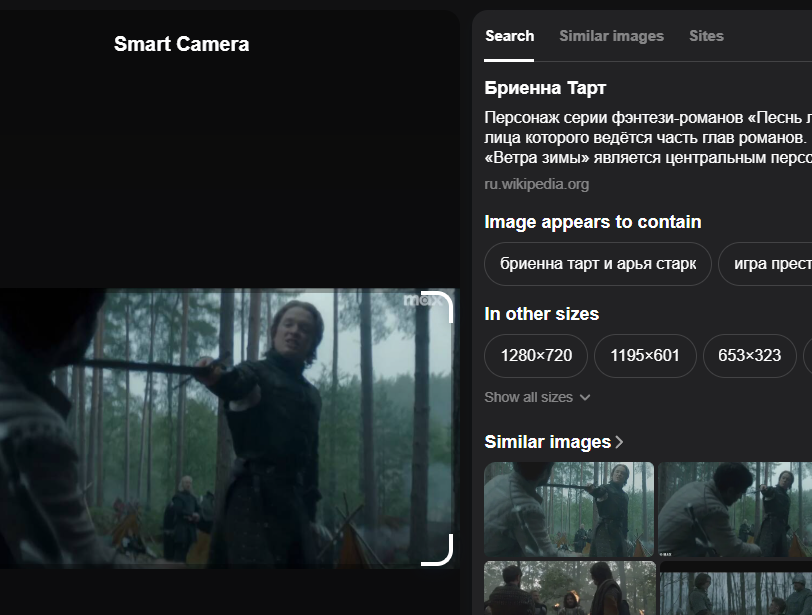Select the Search tab

(x=509, y=36)
